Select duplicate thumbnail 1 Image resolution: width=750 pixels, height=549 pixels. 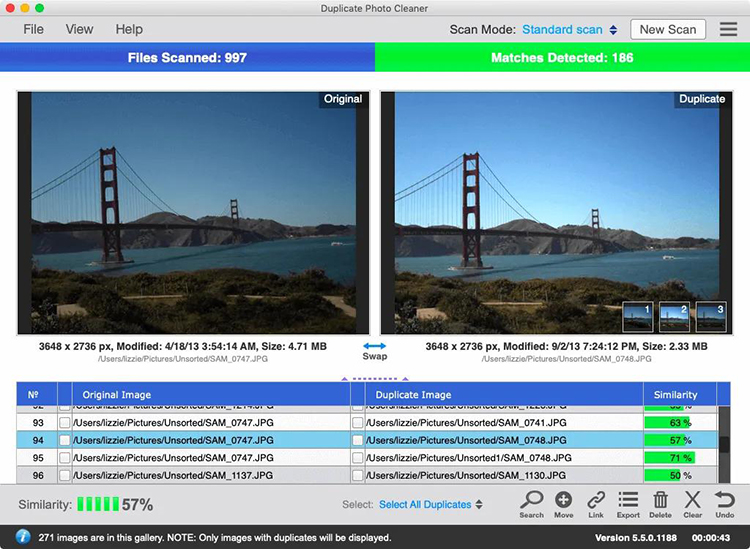[x=638, y=317]
